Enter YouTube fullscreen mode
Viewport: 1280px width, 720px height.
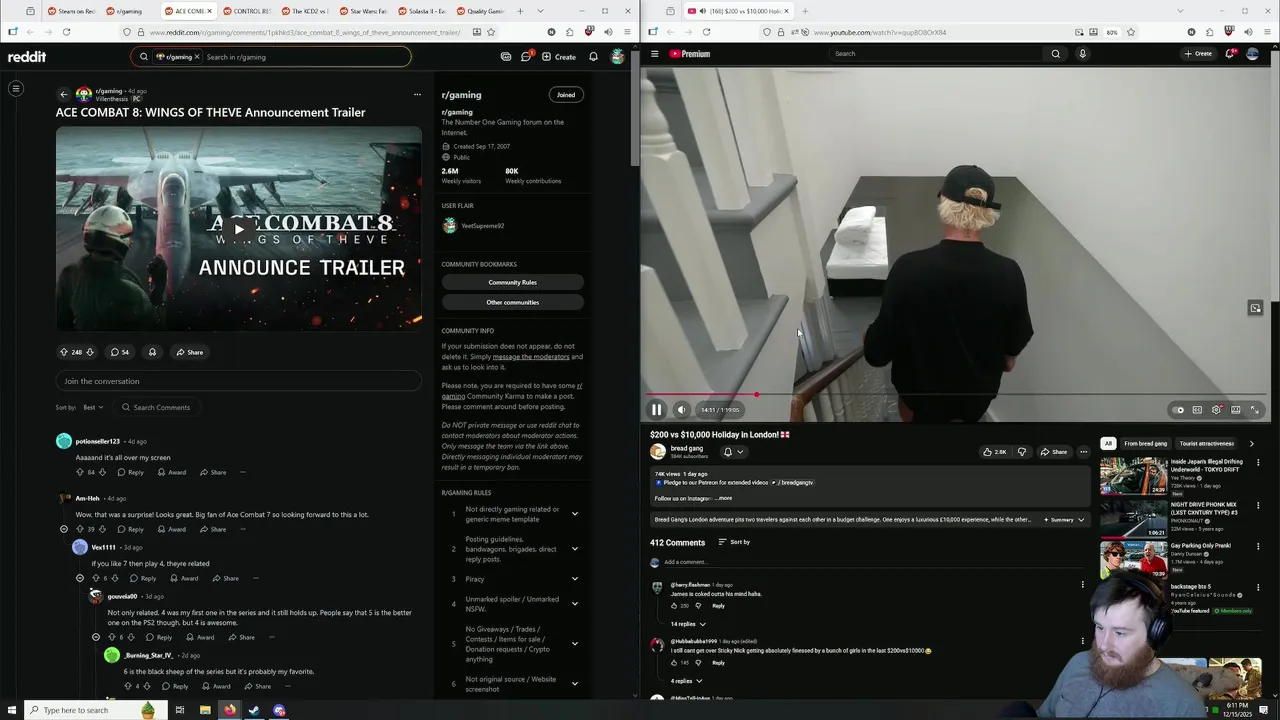1255,410
